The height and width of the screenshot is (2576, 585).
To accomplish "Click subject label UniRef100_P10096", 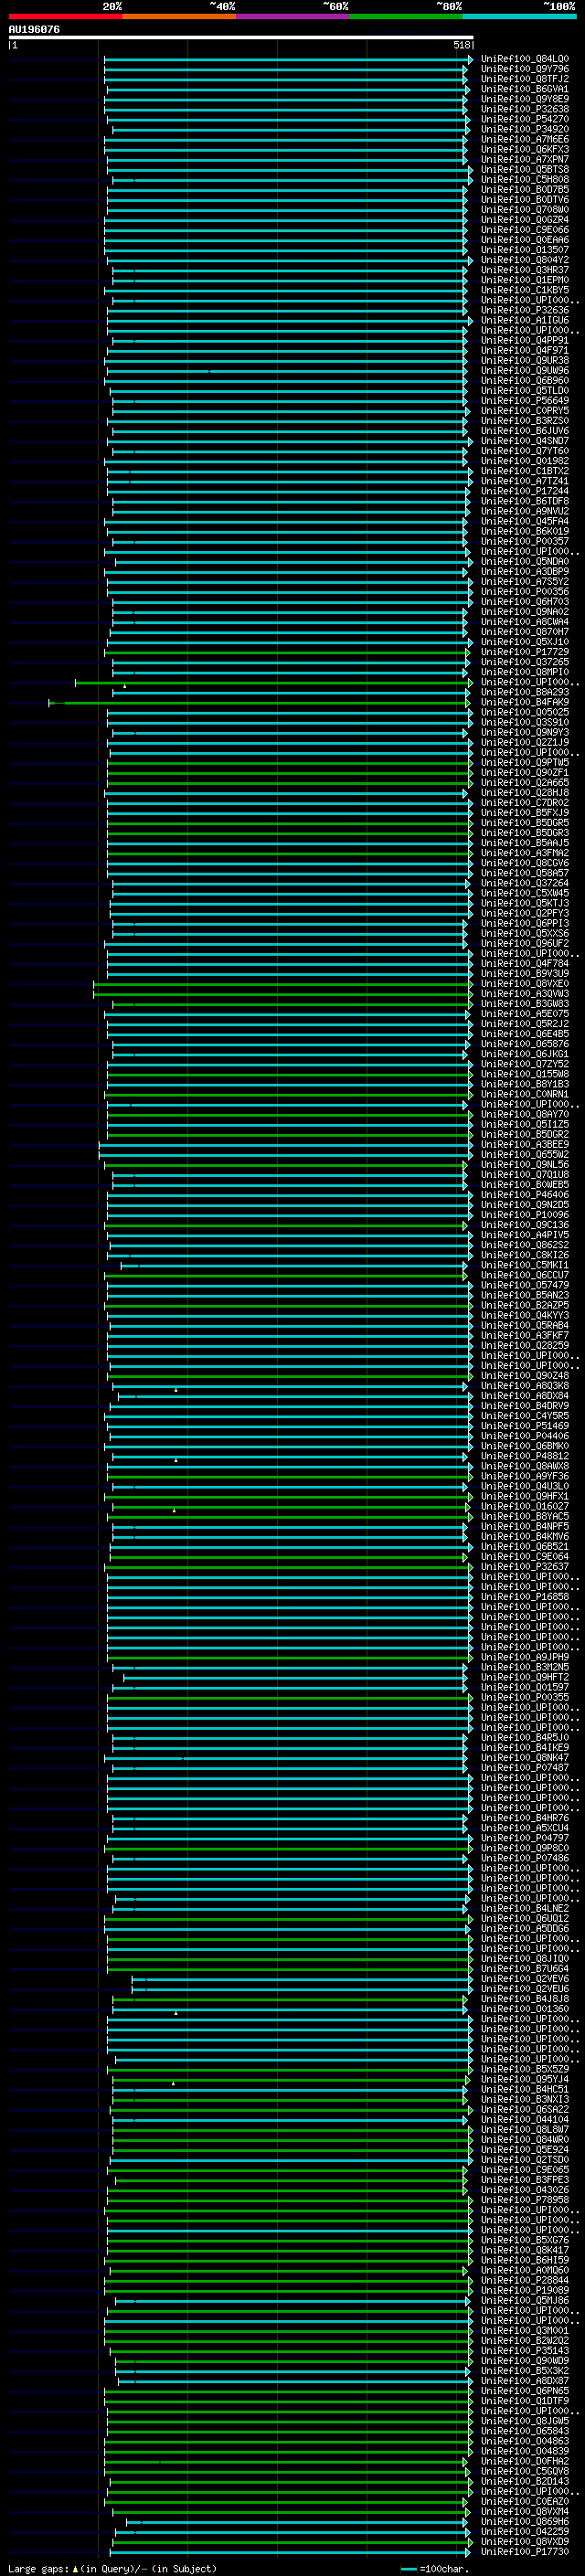I will point(525,1215).
